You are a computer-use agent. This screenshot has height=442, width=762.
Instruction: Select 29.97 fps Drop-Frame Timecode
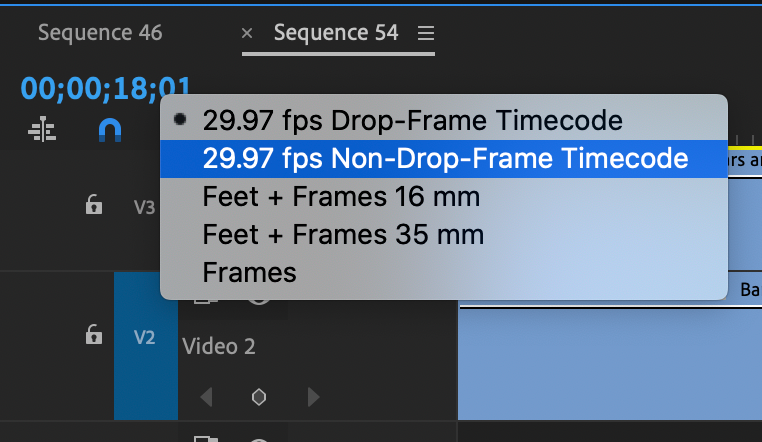click(412, 121)
